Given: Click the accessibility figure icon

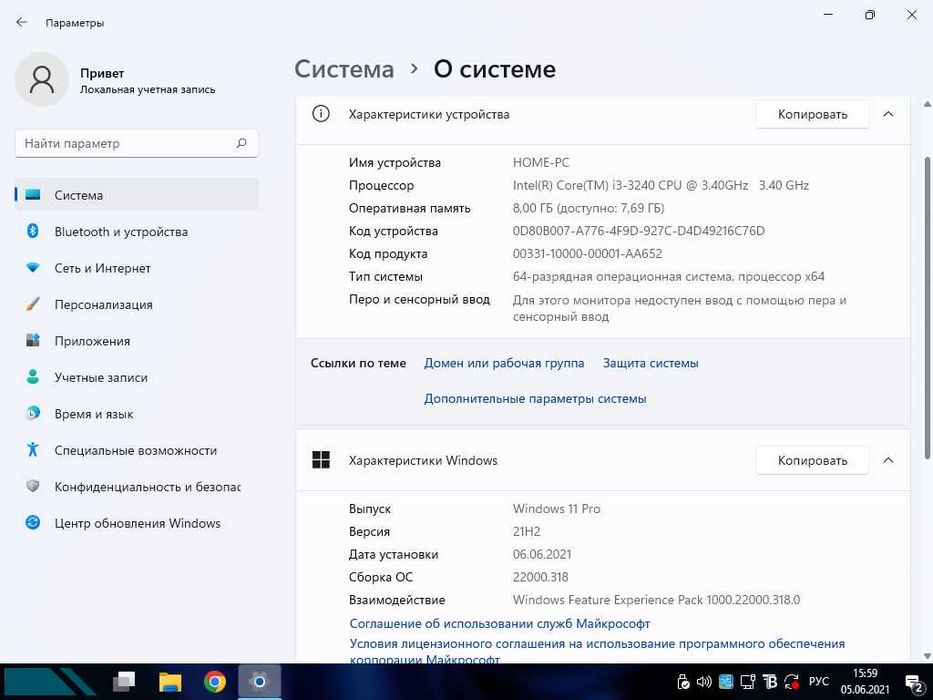Looking at the screenshot, I should [x=33, y=449].
